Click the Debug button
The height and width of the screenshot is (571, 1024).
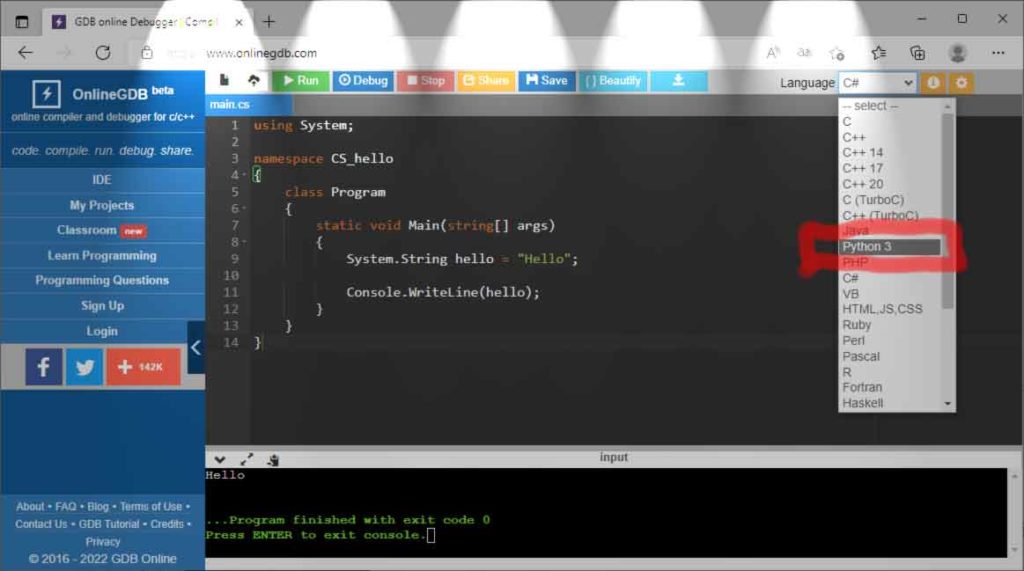point(361,80)
